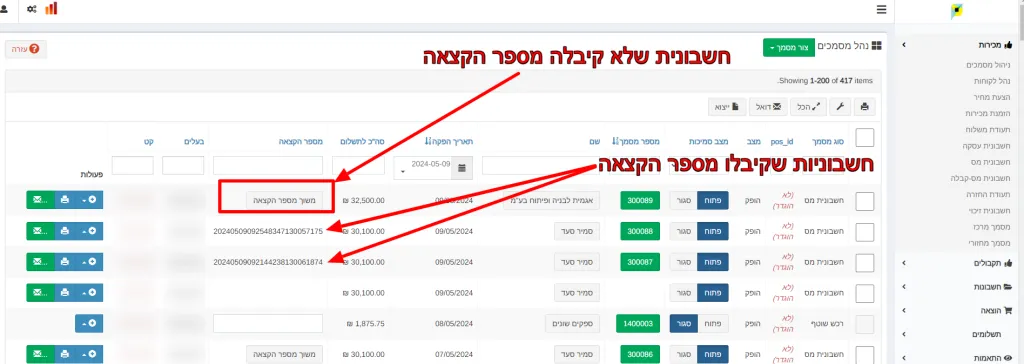Check the row of document 300086
Image resolution: width=1024 pixels, height=364 pixels.
coord(865,355)
